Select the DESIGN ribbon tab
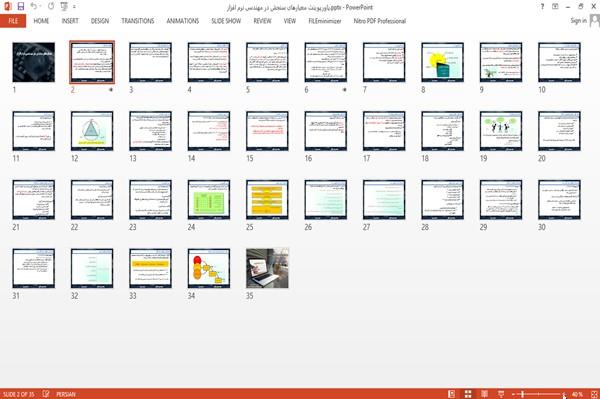Viewport: 600px width, 399px height. tap(100, 21)
